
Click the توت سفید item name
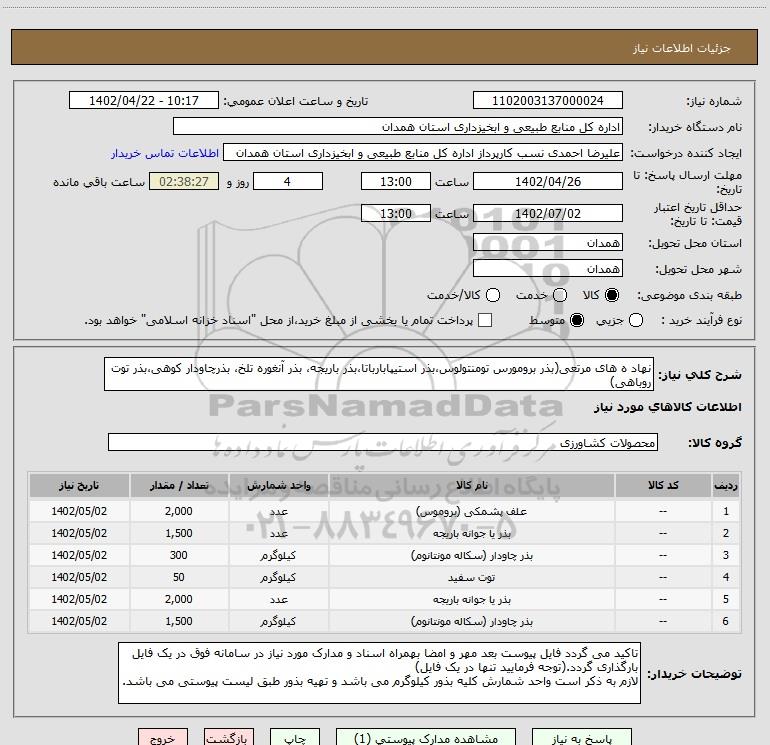[x=471, y=578]
